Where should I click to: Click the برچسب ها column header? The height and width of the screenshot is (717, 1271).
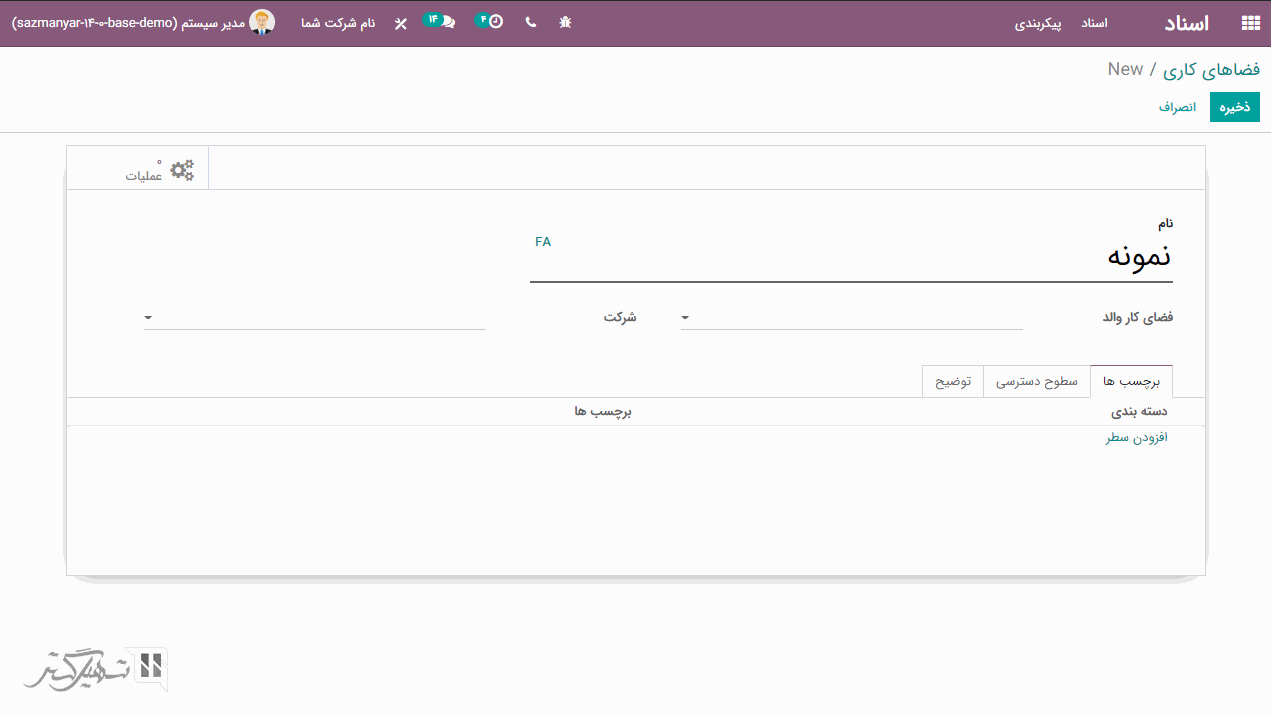click(604, 412)
